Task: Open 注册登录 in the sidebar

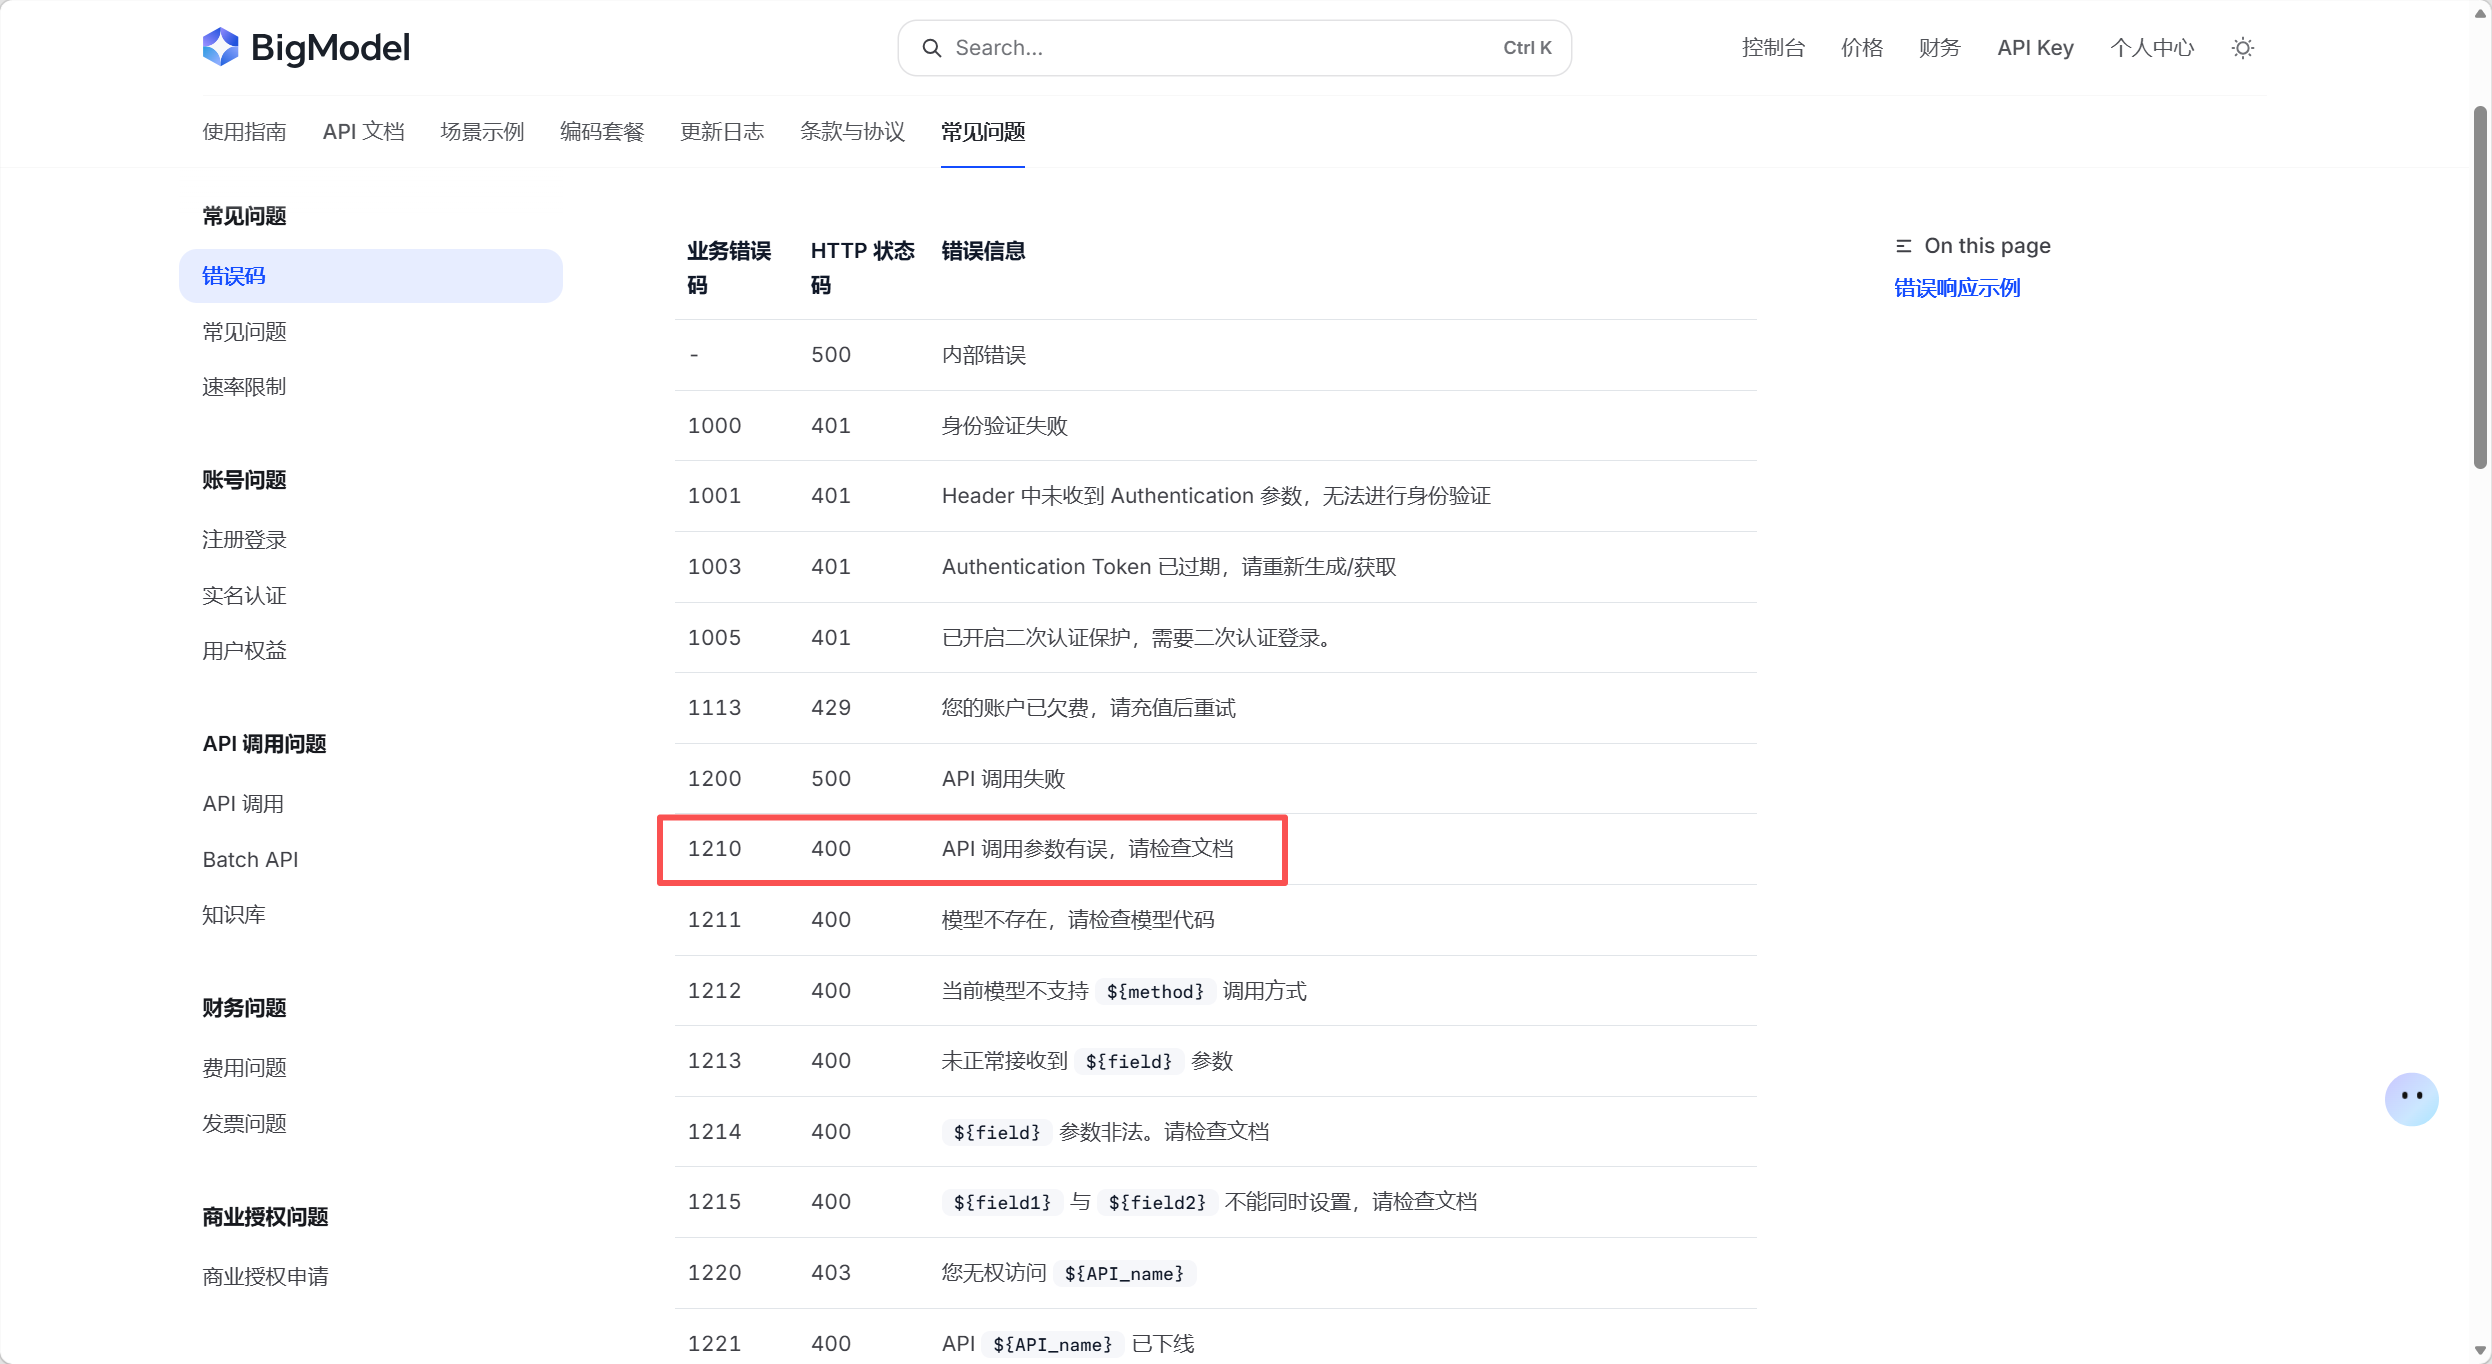Action: tap(244, 540)
